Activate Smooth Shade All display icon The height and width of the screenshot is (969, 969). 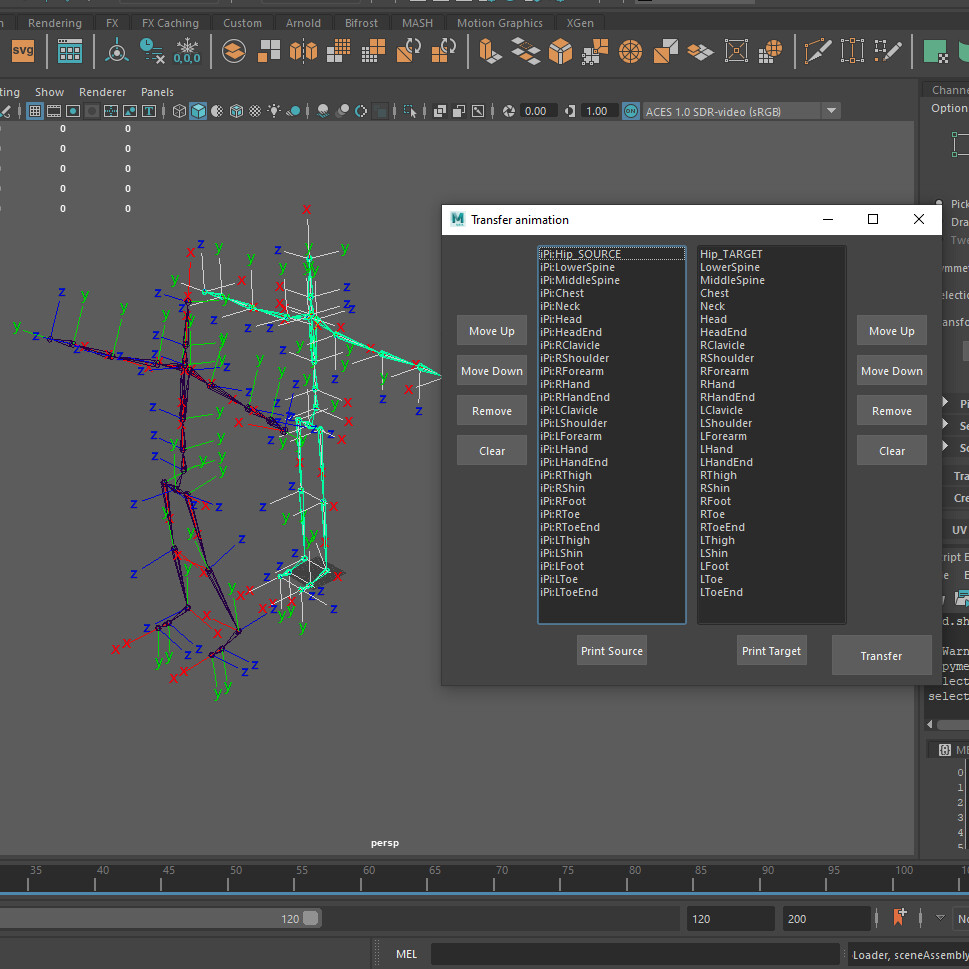click(x=198, y=110)
